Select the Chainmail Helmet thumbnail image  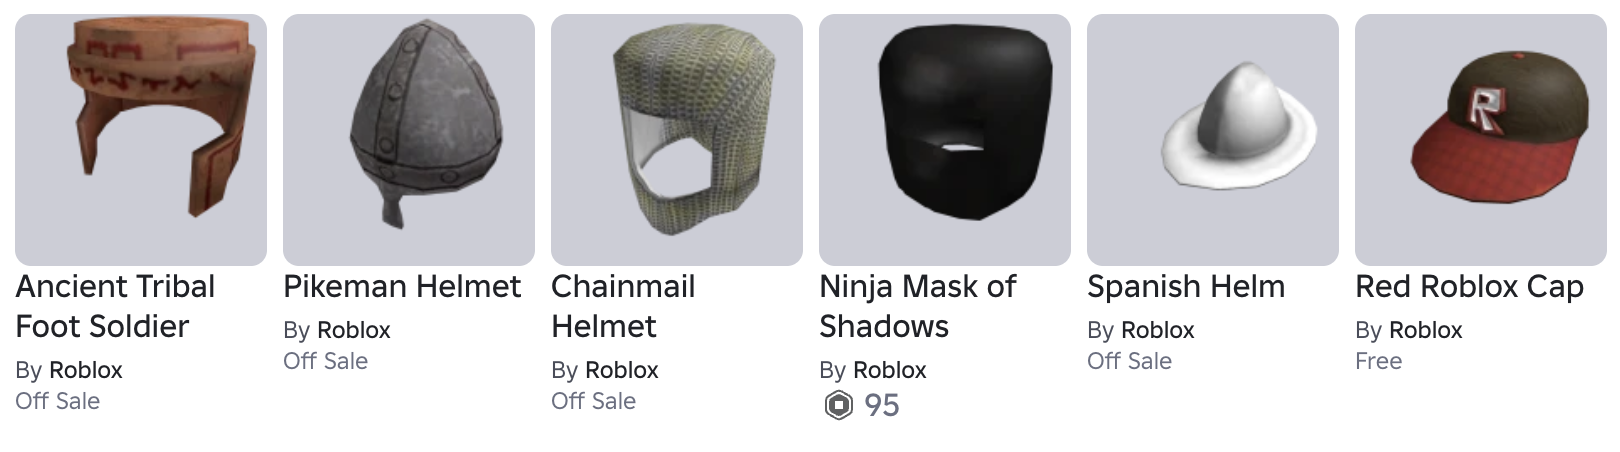pyautogui.click(x=677, y=140)
